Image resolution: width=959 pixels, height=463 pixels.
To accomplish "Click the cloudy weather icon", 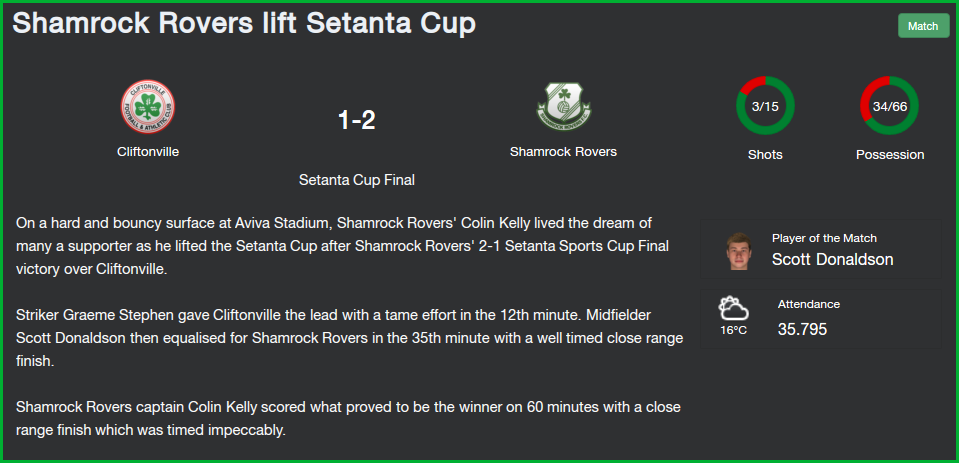I will [x=733, y=307].
